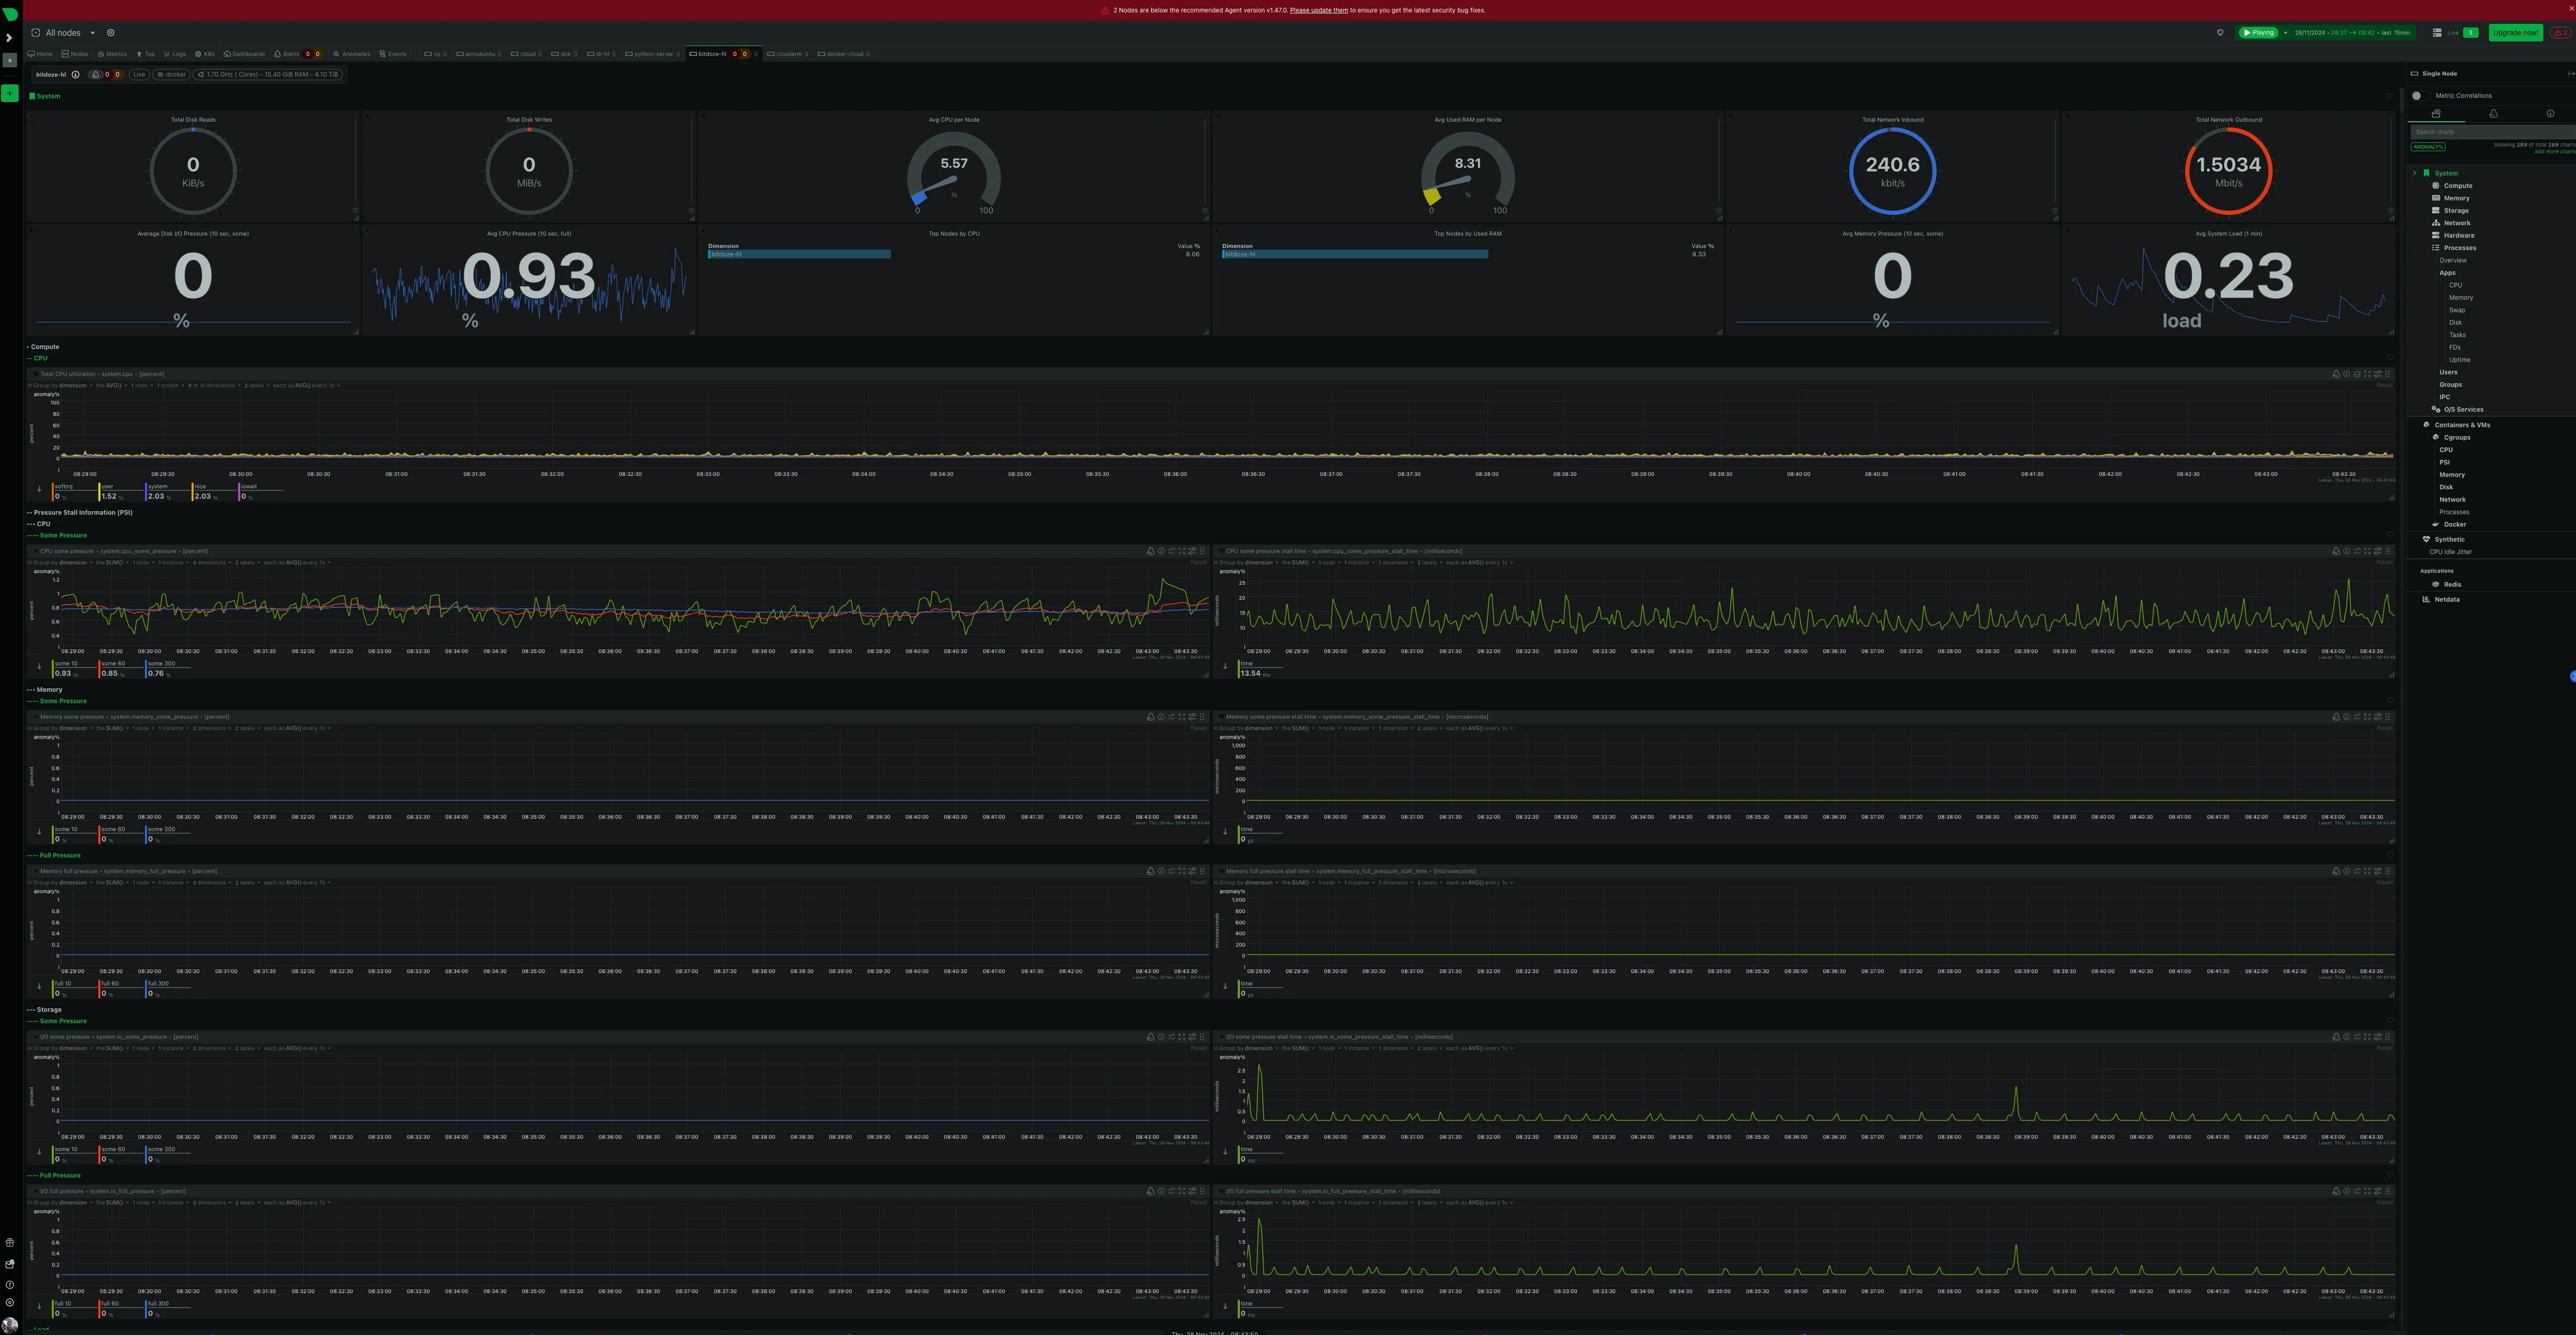Select Docker in the sidebar tree

click(x=2455, y=524)
